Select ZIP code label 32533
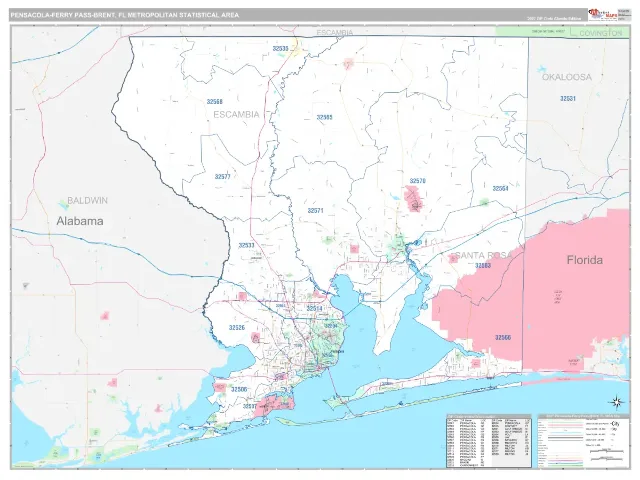The image size is (640, 480). pos(246,245)
